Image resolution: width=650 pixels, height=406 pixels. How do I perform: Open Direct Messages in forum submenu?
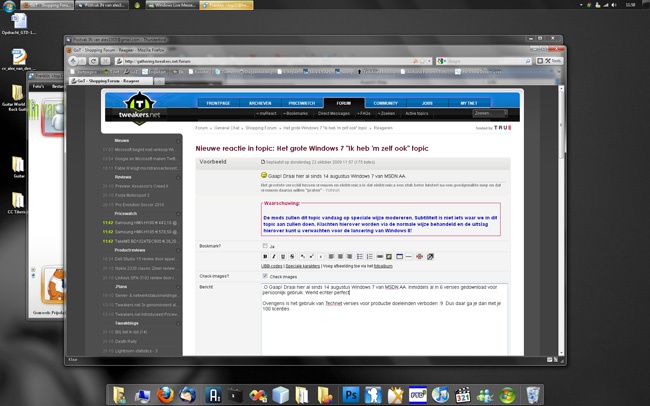[x=334, y=113]
